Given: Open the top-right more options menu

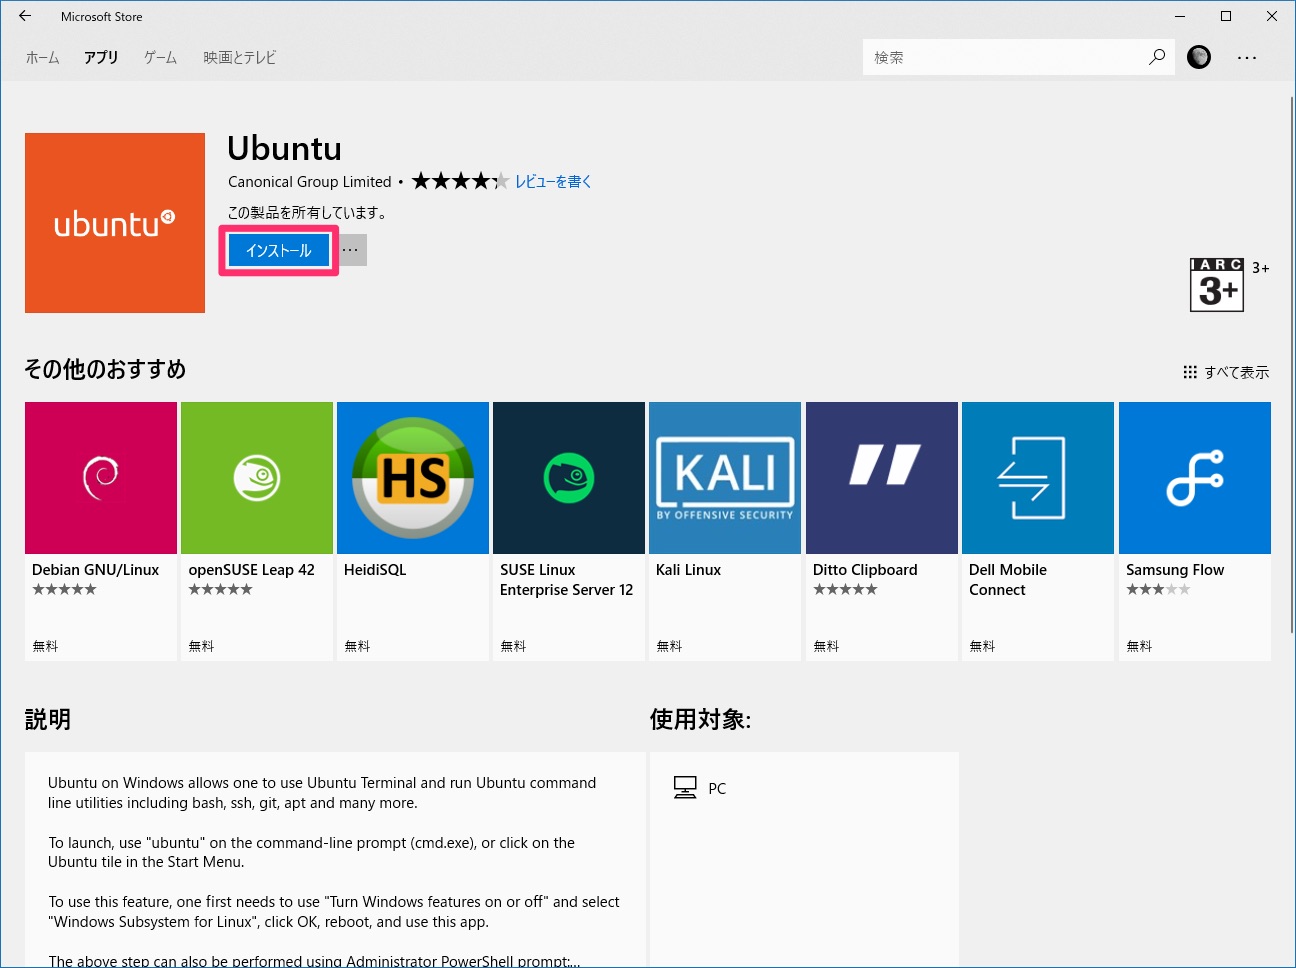Looking at the screenshot, I should pyautogui.click(x=1247, y=58).
